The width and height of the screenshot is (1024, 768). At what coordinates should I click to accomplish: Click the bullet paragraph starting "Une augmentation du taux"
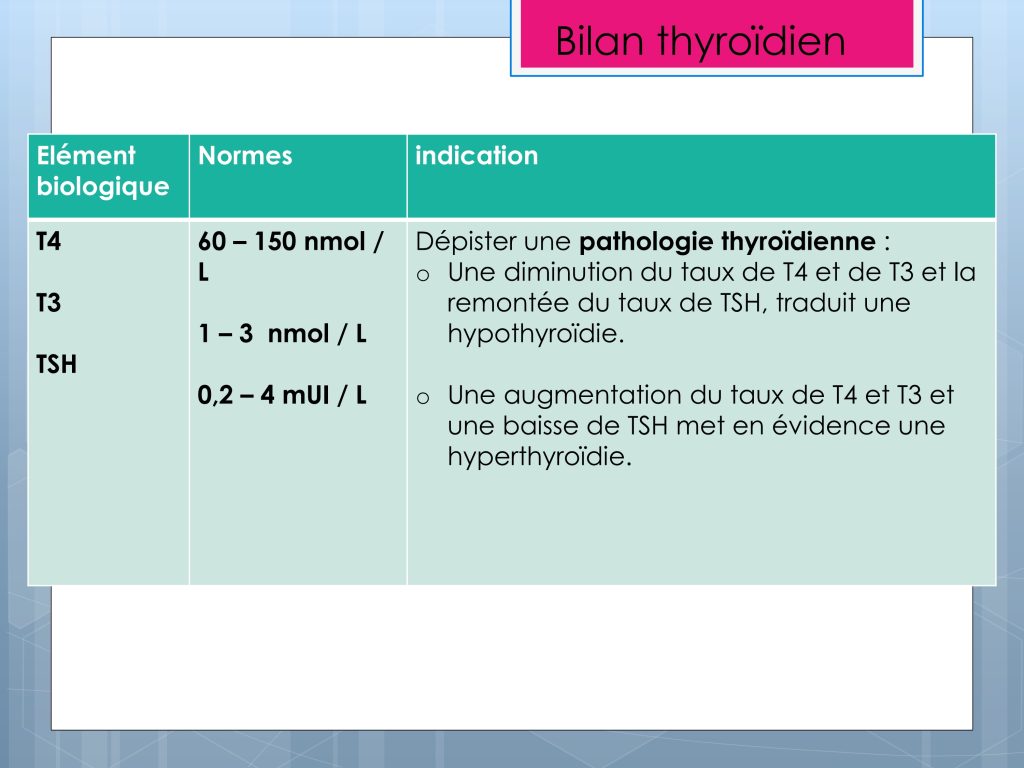click(x=685, y=426)
